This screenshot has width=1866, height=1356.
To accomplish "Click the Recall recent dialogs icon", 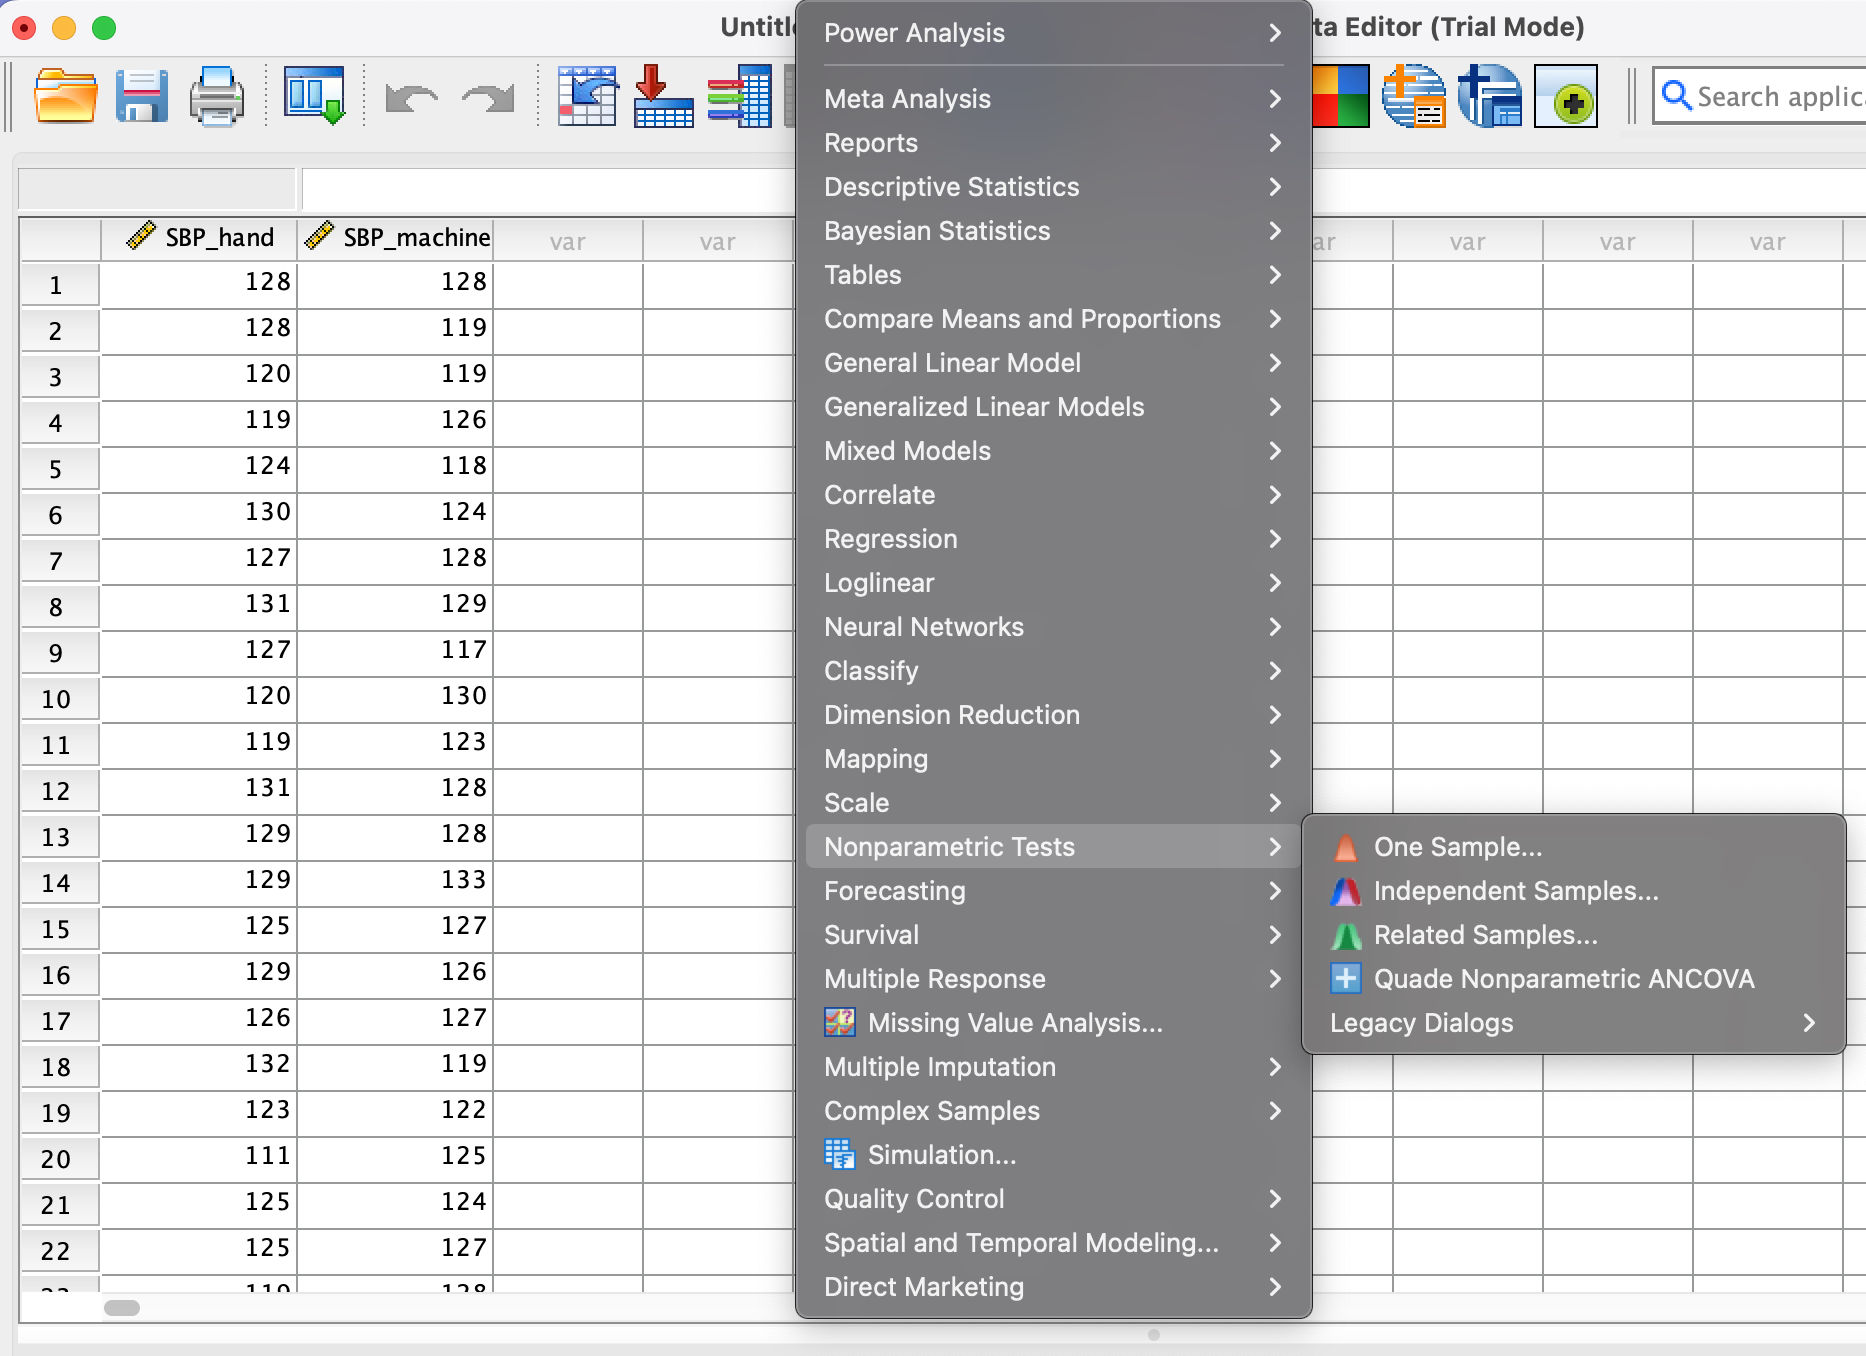I will click(314, 97).
